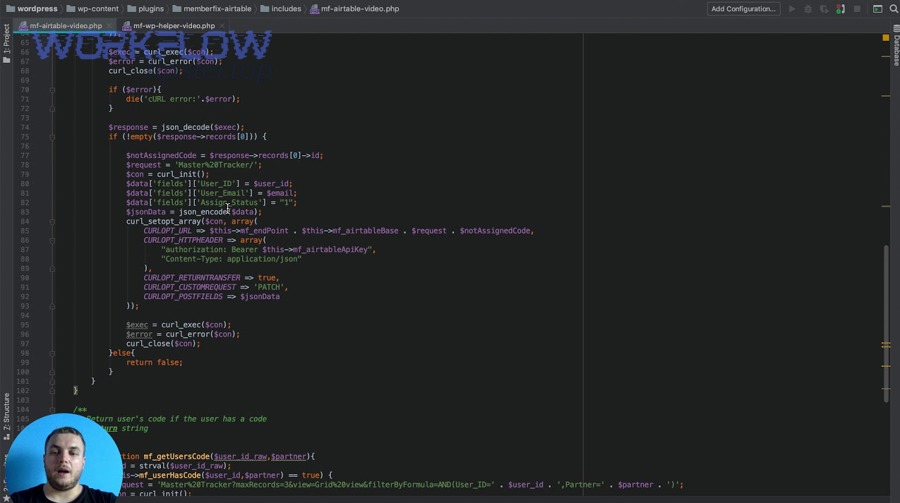The image size is (900, 503).
Task: Click the Run button in the toolbar
Action: [x=792, y=9]
